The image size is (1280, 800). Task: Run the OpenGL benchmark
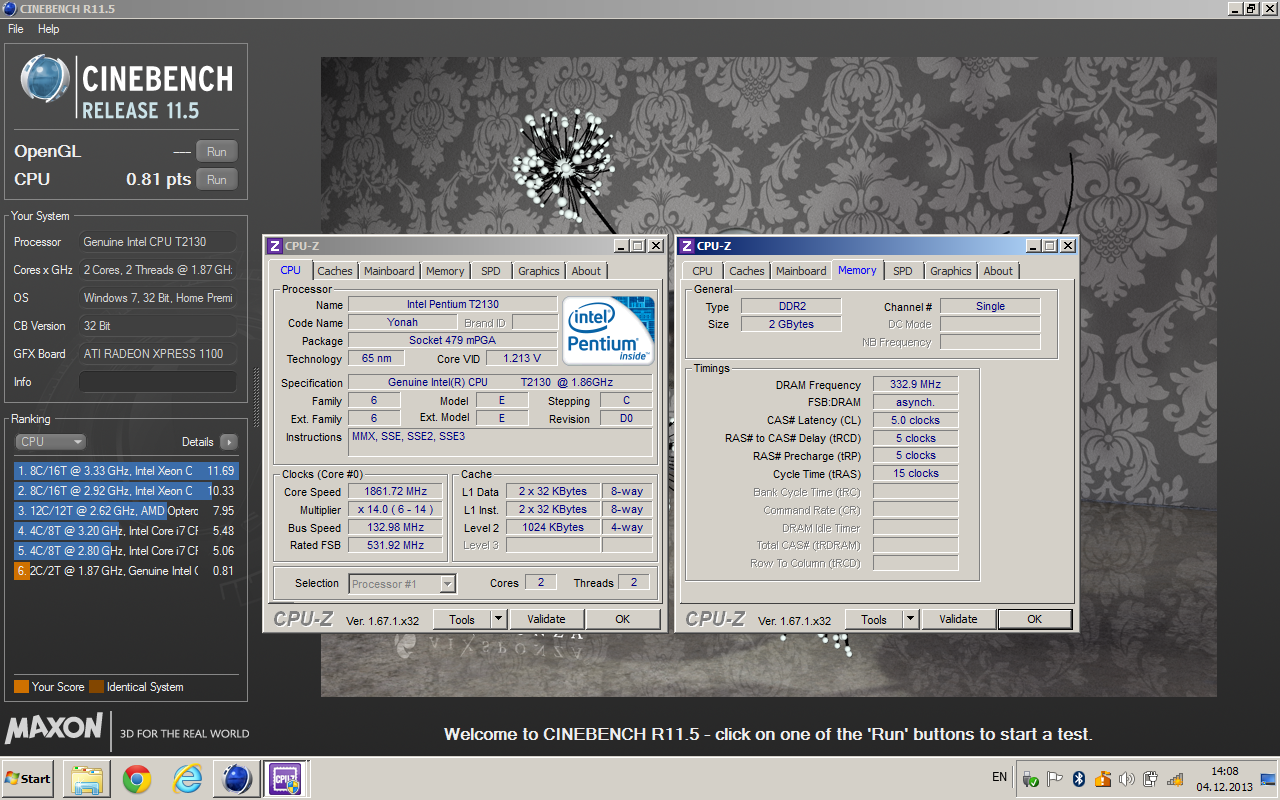(x=217, y=152)
